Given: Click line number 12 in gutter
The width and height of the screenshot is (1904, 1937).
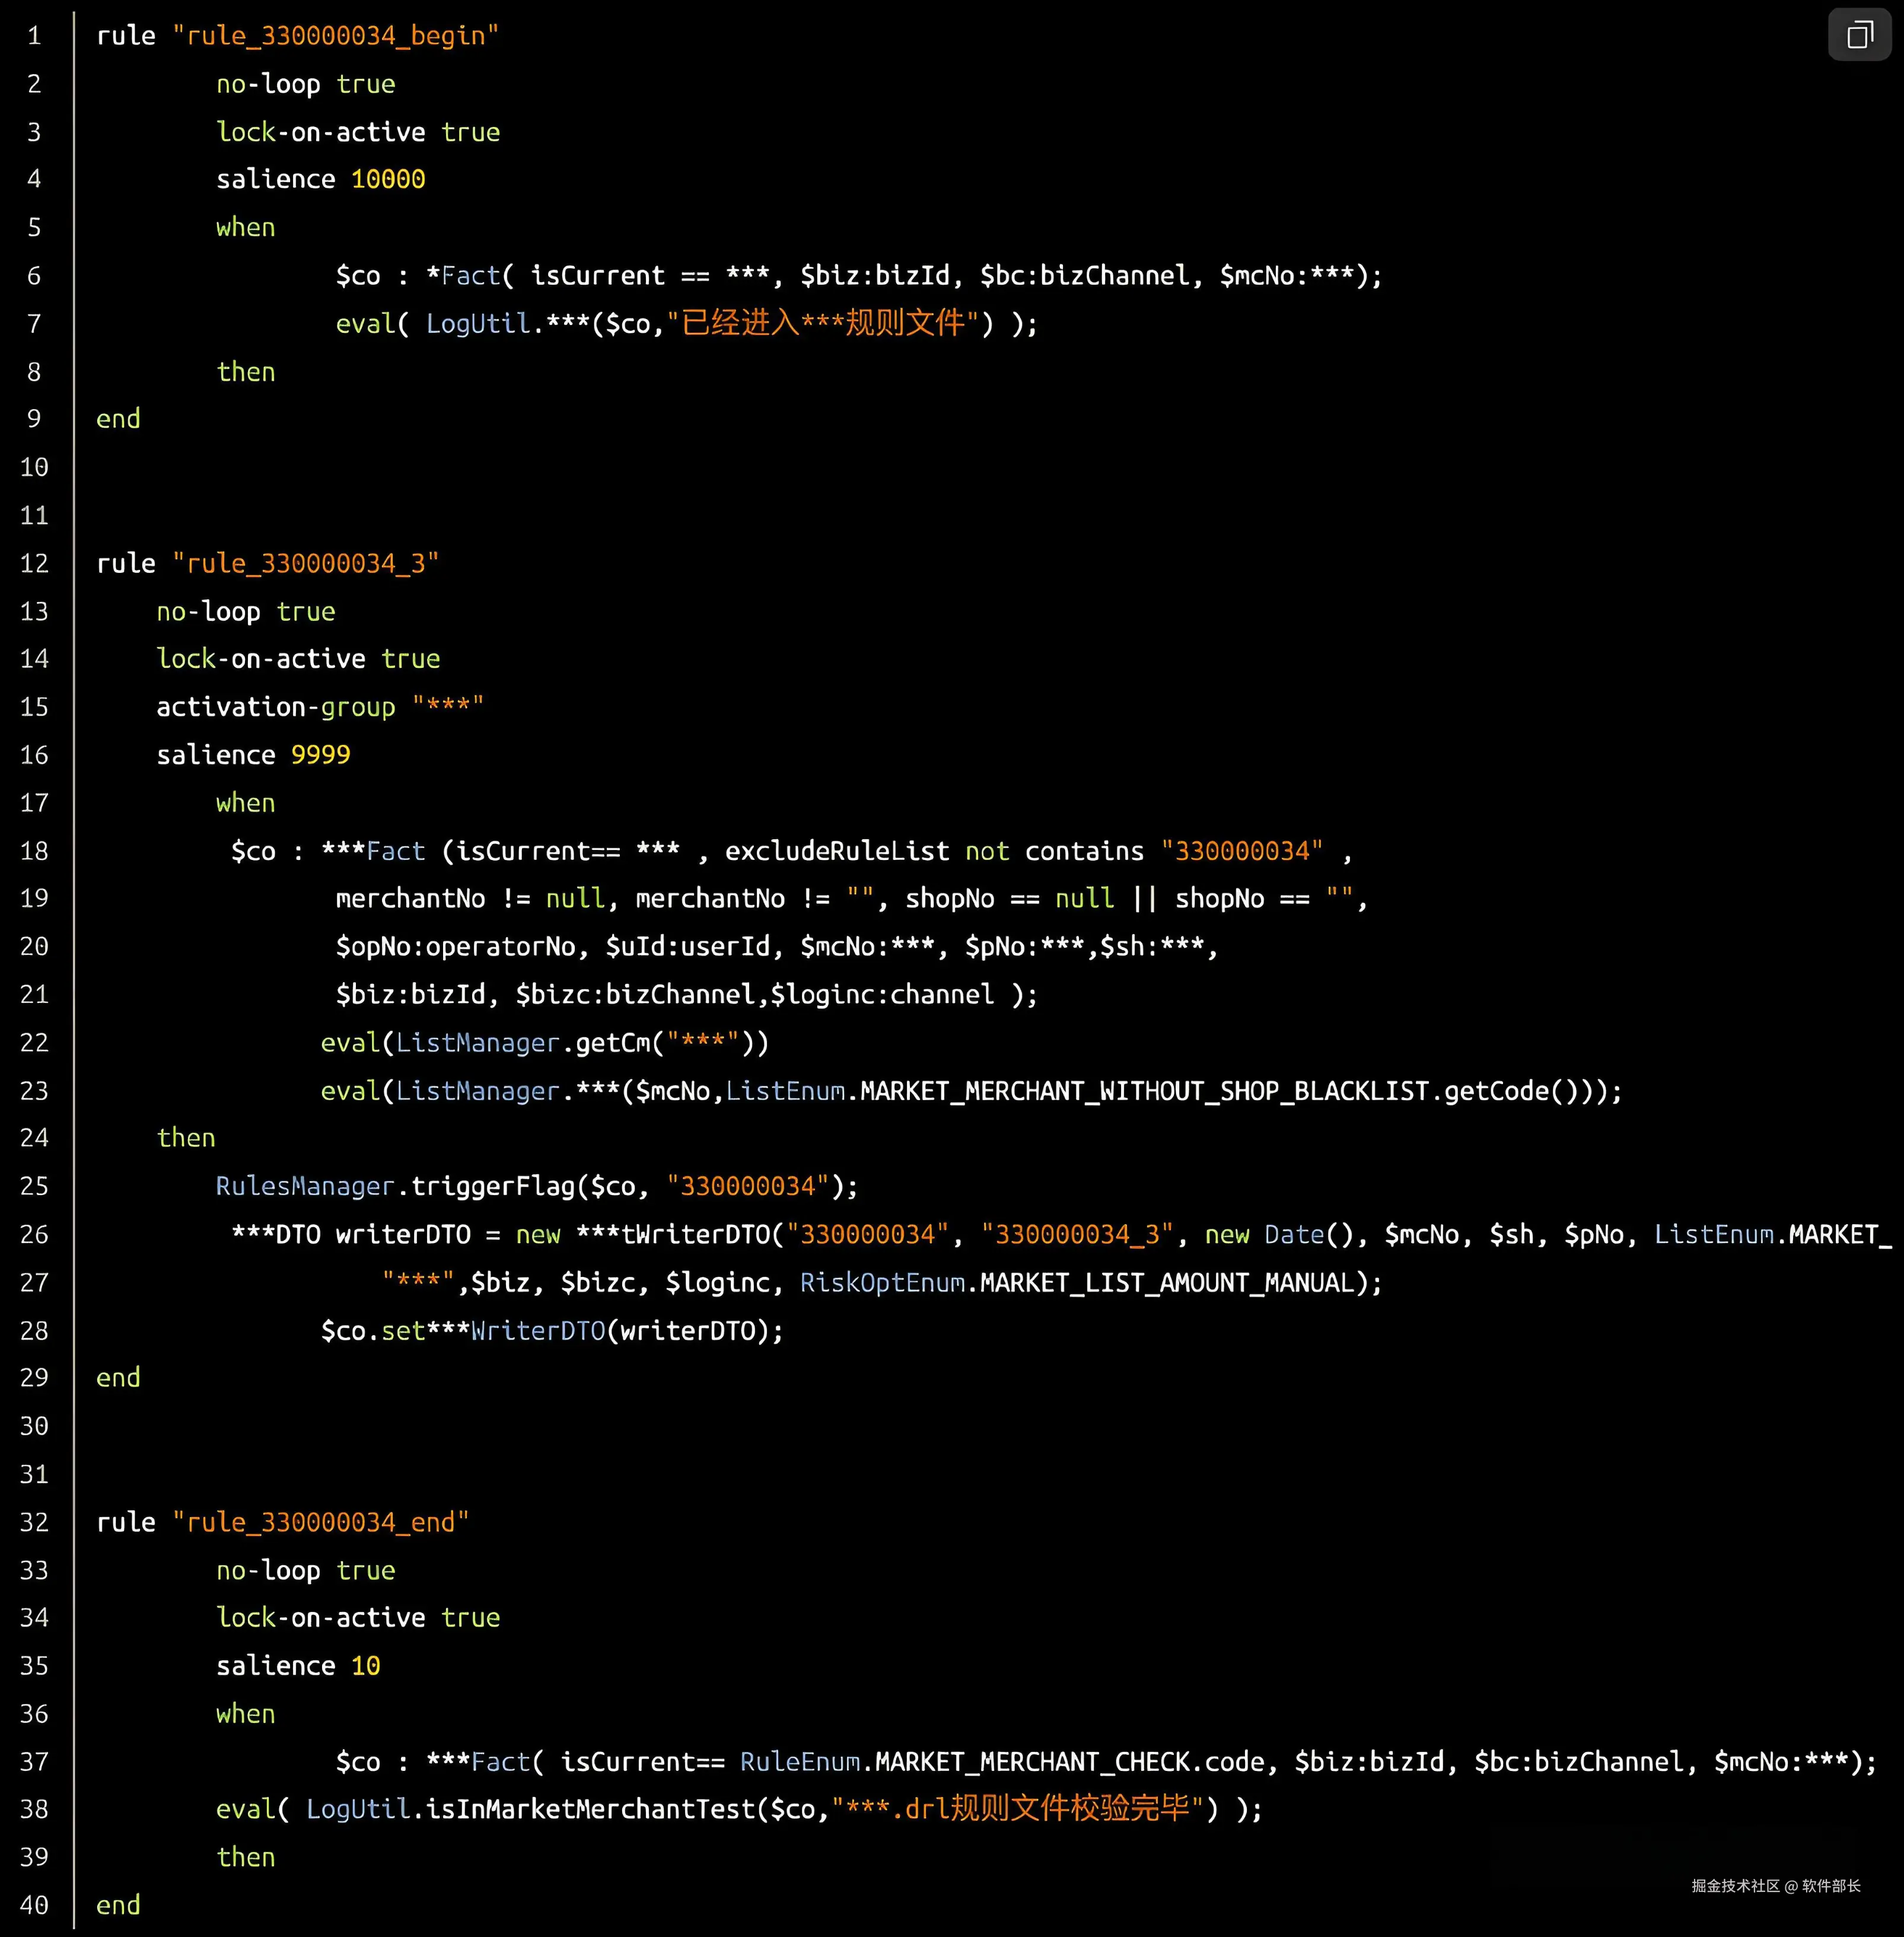Looking at the screenshot, I should pyautogui.click(x=34, y=563).
